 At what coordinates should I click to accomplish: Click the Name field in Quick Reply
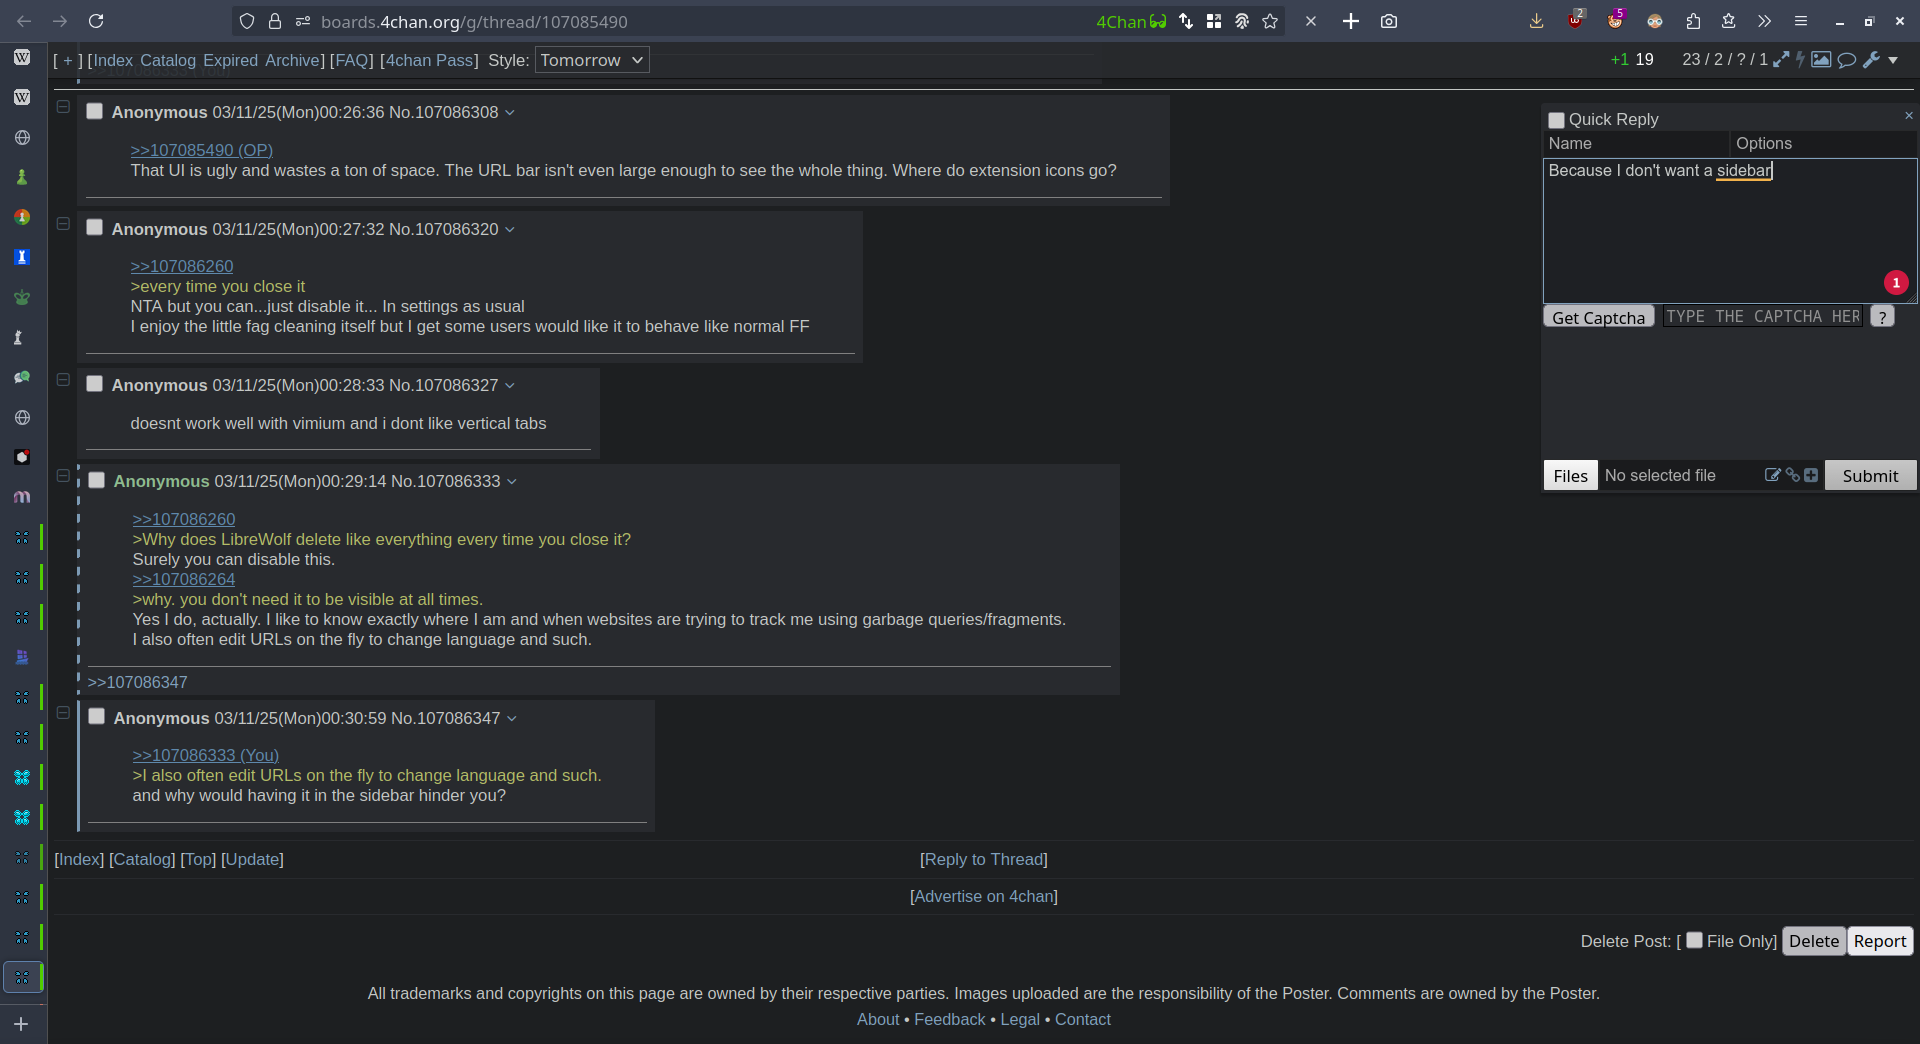[x=1636, y=144]
